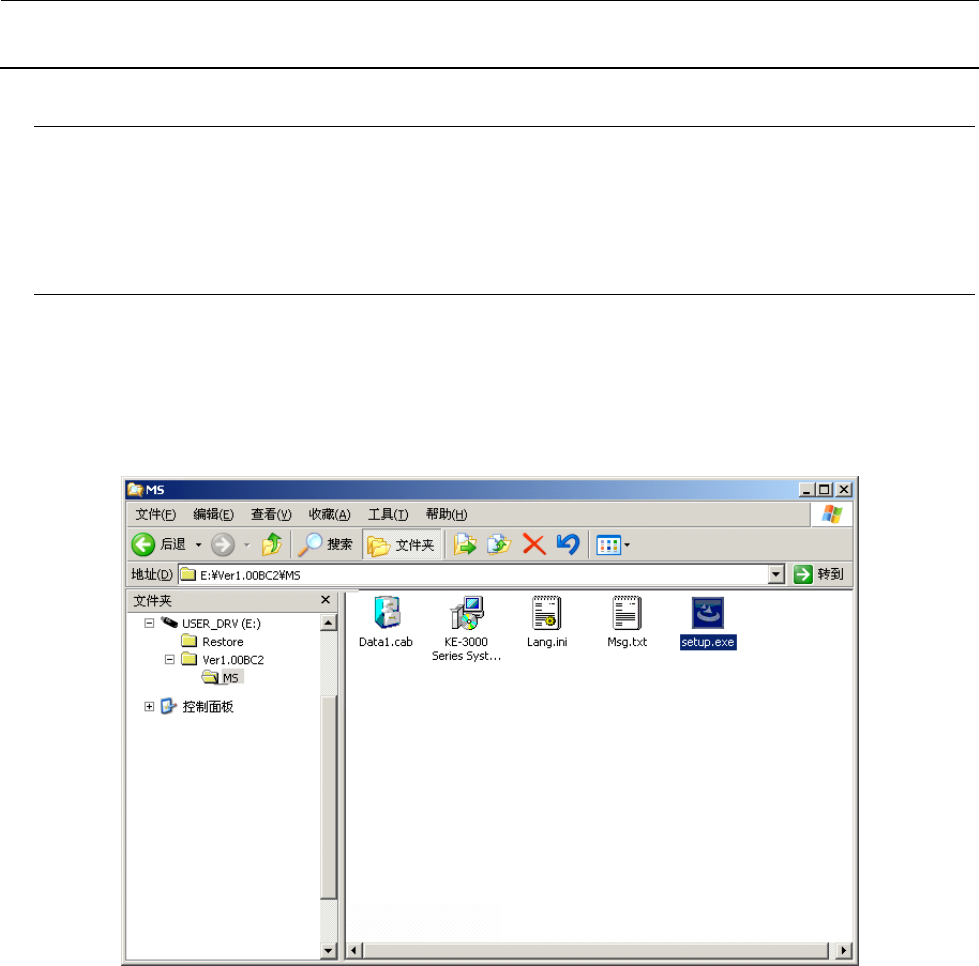The image size is (979, 966).
Task: Select the MS folder in tree
Action: (x=230, y=678)
